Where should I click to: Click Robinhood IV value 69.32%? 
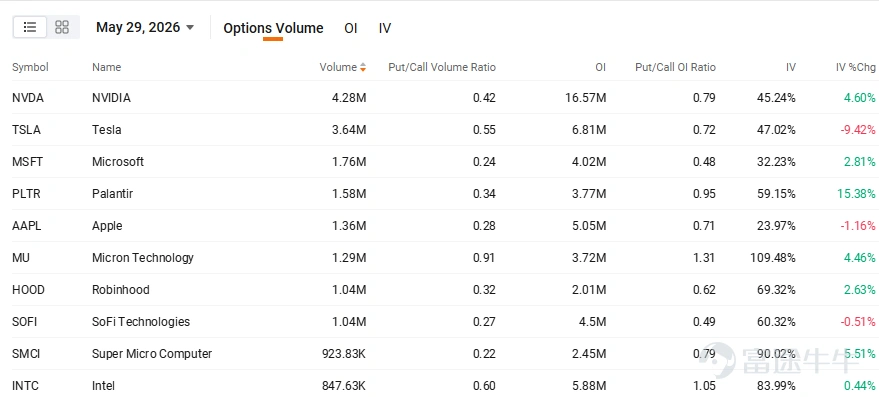(x=776, y=290)
